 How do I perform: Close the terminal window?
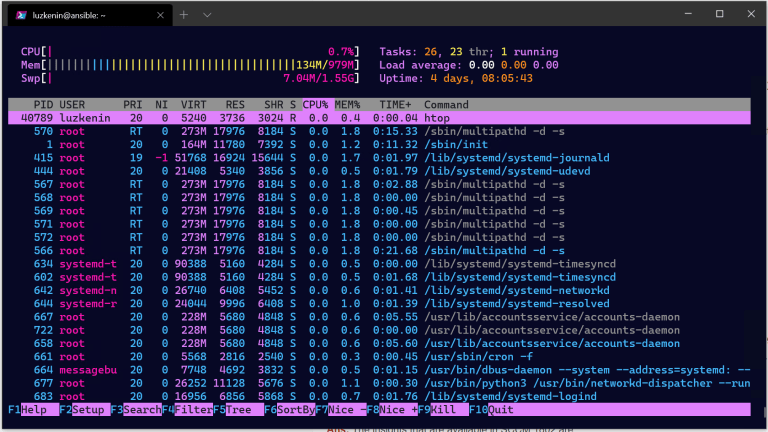click(x=751, y=14)
